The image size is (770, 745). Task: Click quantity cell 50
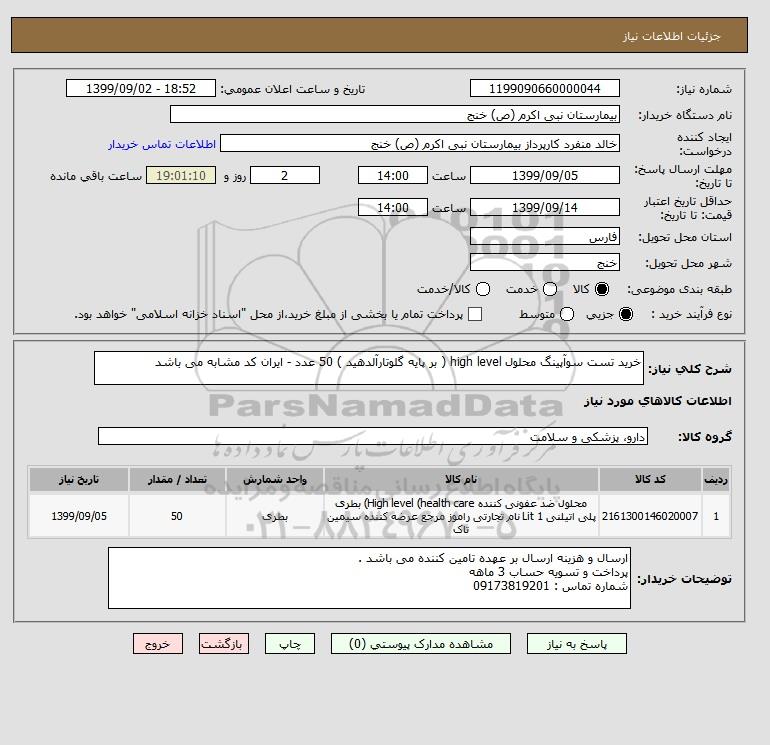click(177, 516)
